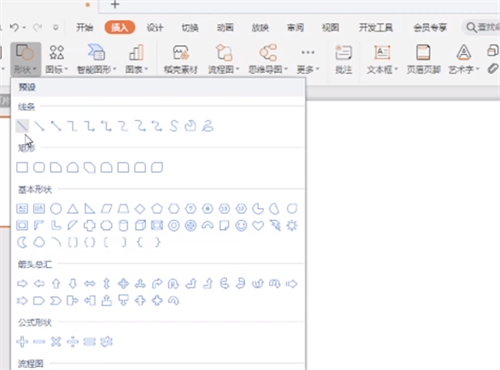Select the scribble line shape
The width and height of the screenshot is (500, 370).
point(208,126)
